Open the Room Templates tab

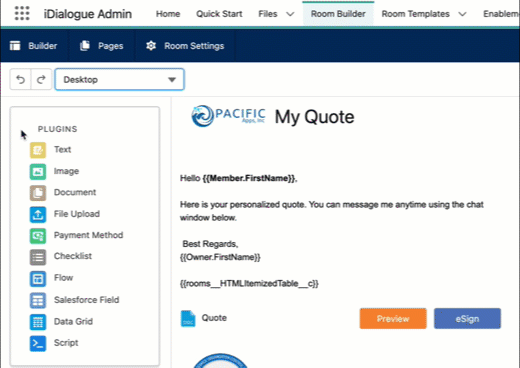[x=415, y=14]
